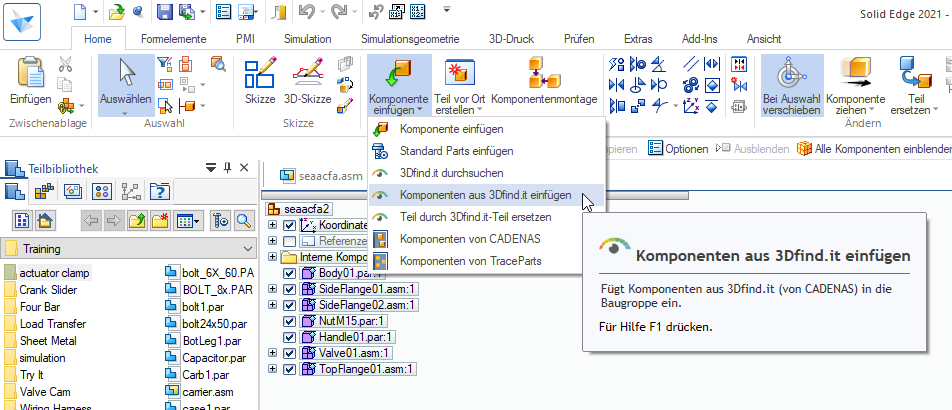Select Komponenten von TraceParts
The image size is (952, 410).
pos(486,261)
